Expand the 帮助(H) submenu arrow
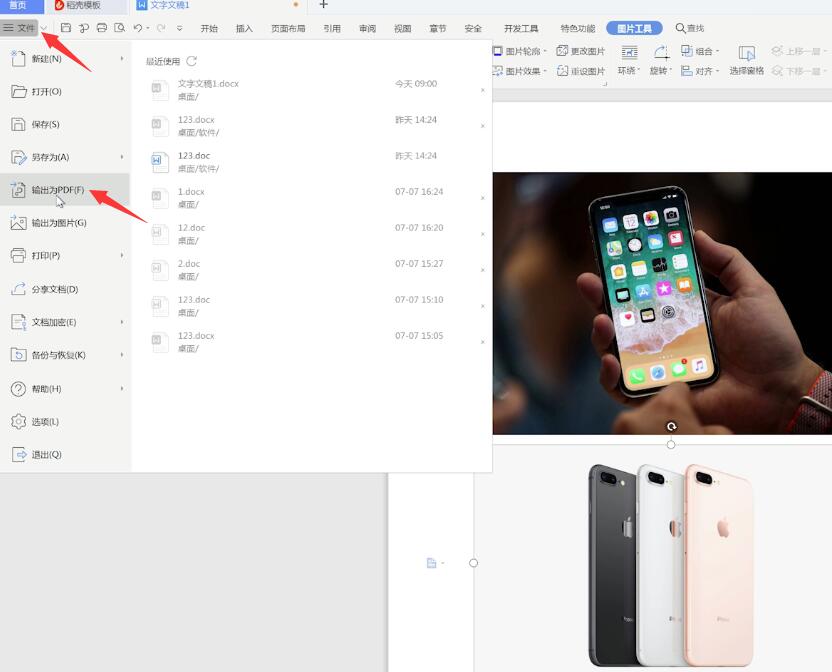The width and height of the screenshot is (832, 672). pyautogui.click(x=122, y=389)
